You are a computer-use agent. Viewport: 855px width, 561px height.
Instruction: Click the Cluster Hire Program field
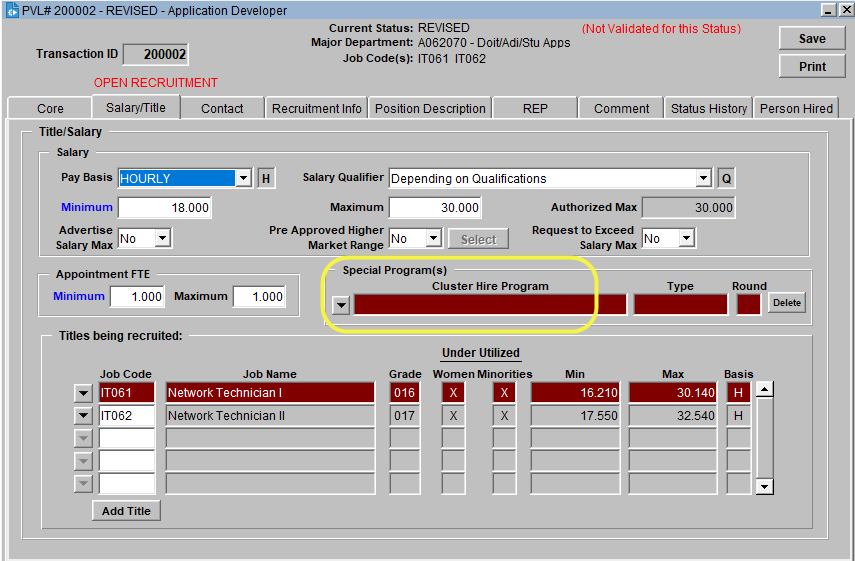(490, 305)
